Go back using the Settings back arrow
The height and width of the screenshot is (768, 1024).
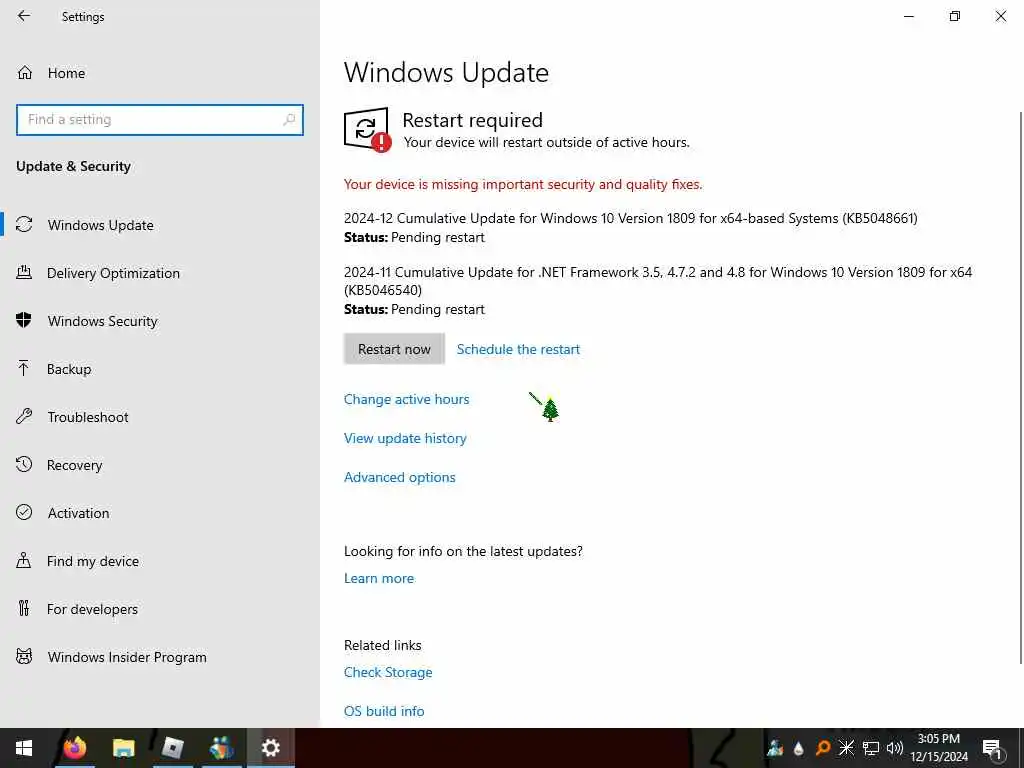pos(24,16)
